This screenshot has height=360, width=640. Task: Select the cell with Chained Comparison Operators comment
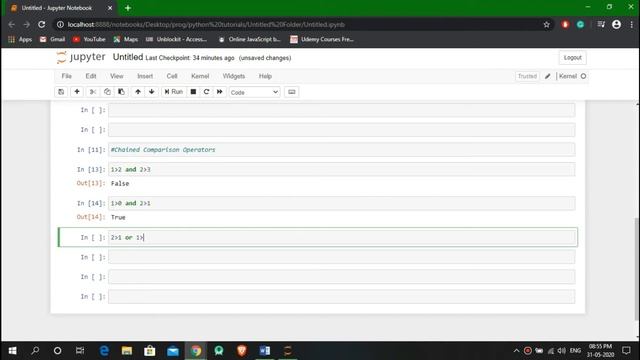click(x=342, y=150)
